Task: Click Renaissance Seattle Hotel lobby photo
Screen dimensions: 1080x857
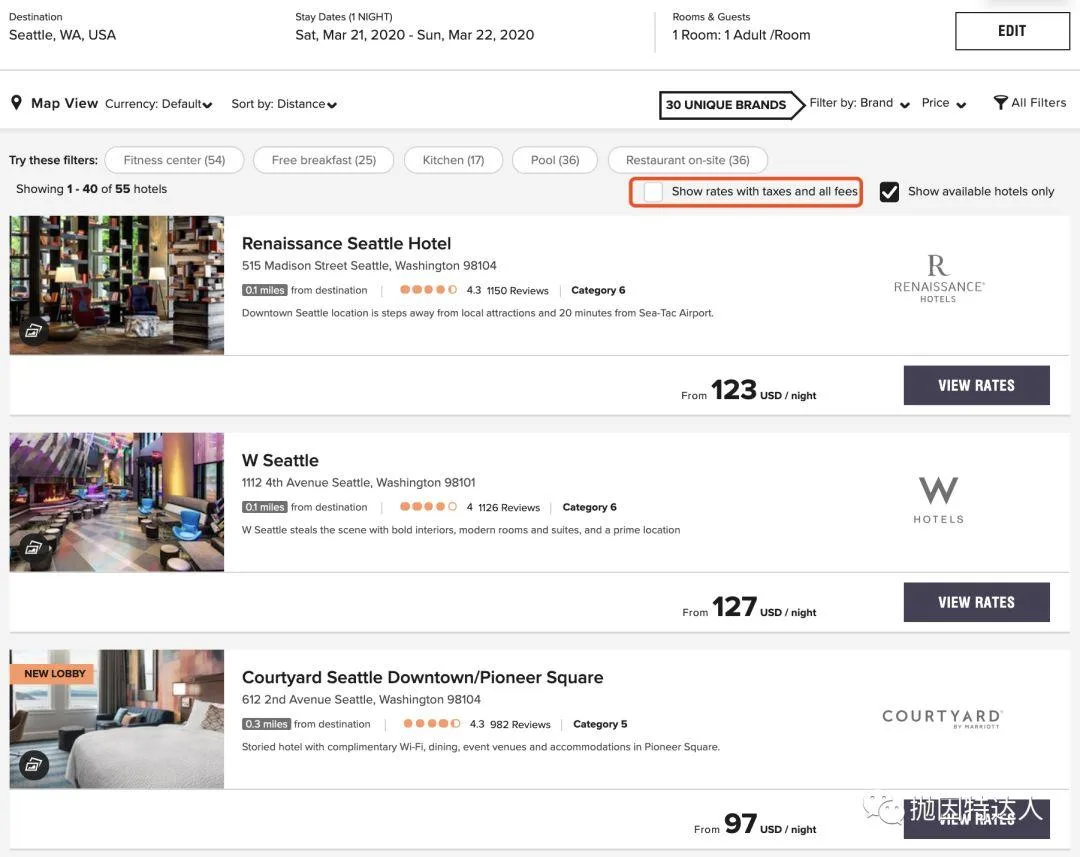Action: tap(116, 285)
